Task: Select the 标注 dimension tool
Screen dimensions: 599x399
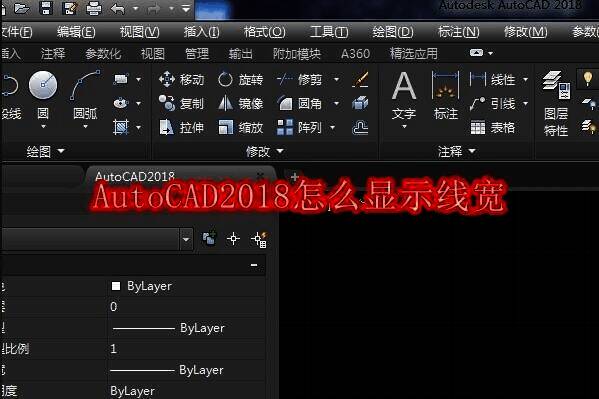Action: coord(445,96)
